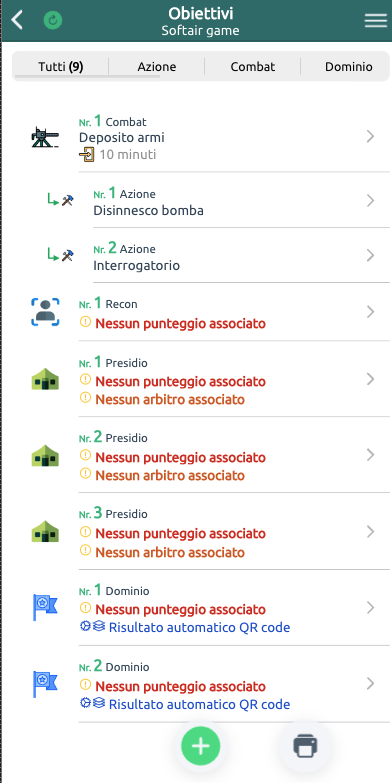The image size is (392, 783).
Task: Show all objectives via Tutti (9) tab
Action: 60,66
